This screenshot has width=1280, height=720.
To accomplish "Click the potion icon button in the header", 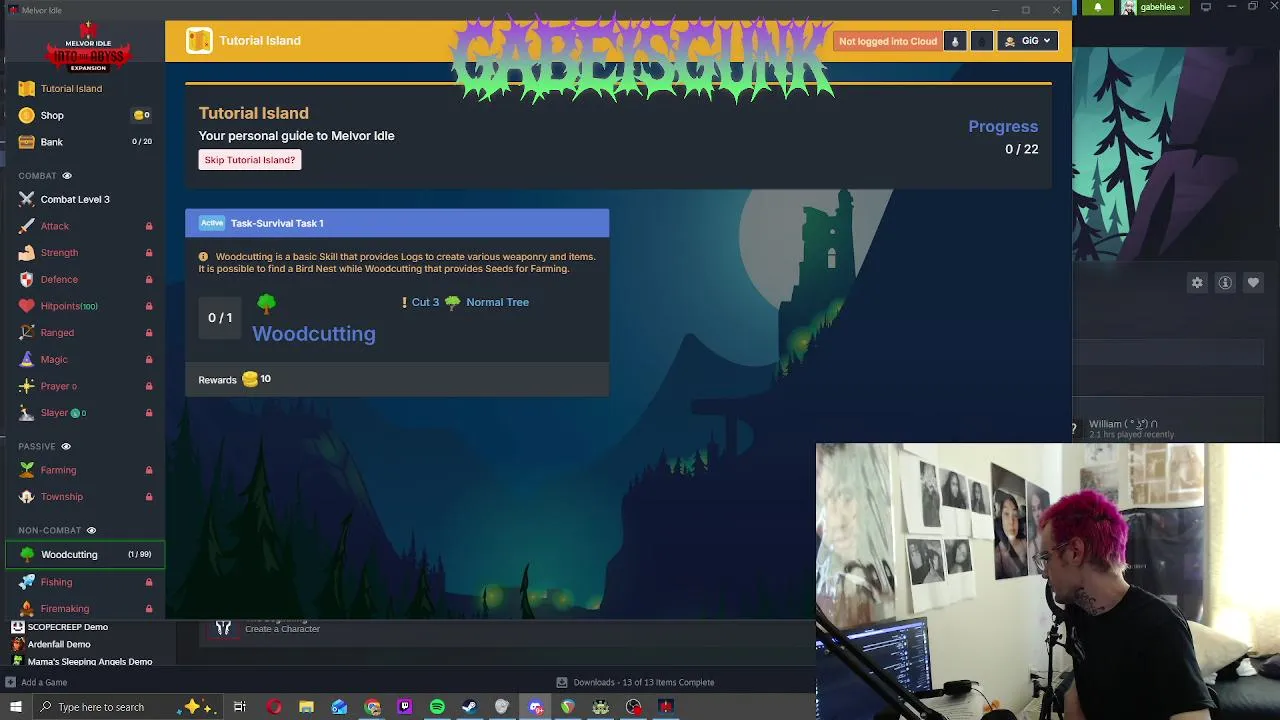I will point(955,41).
